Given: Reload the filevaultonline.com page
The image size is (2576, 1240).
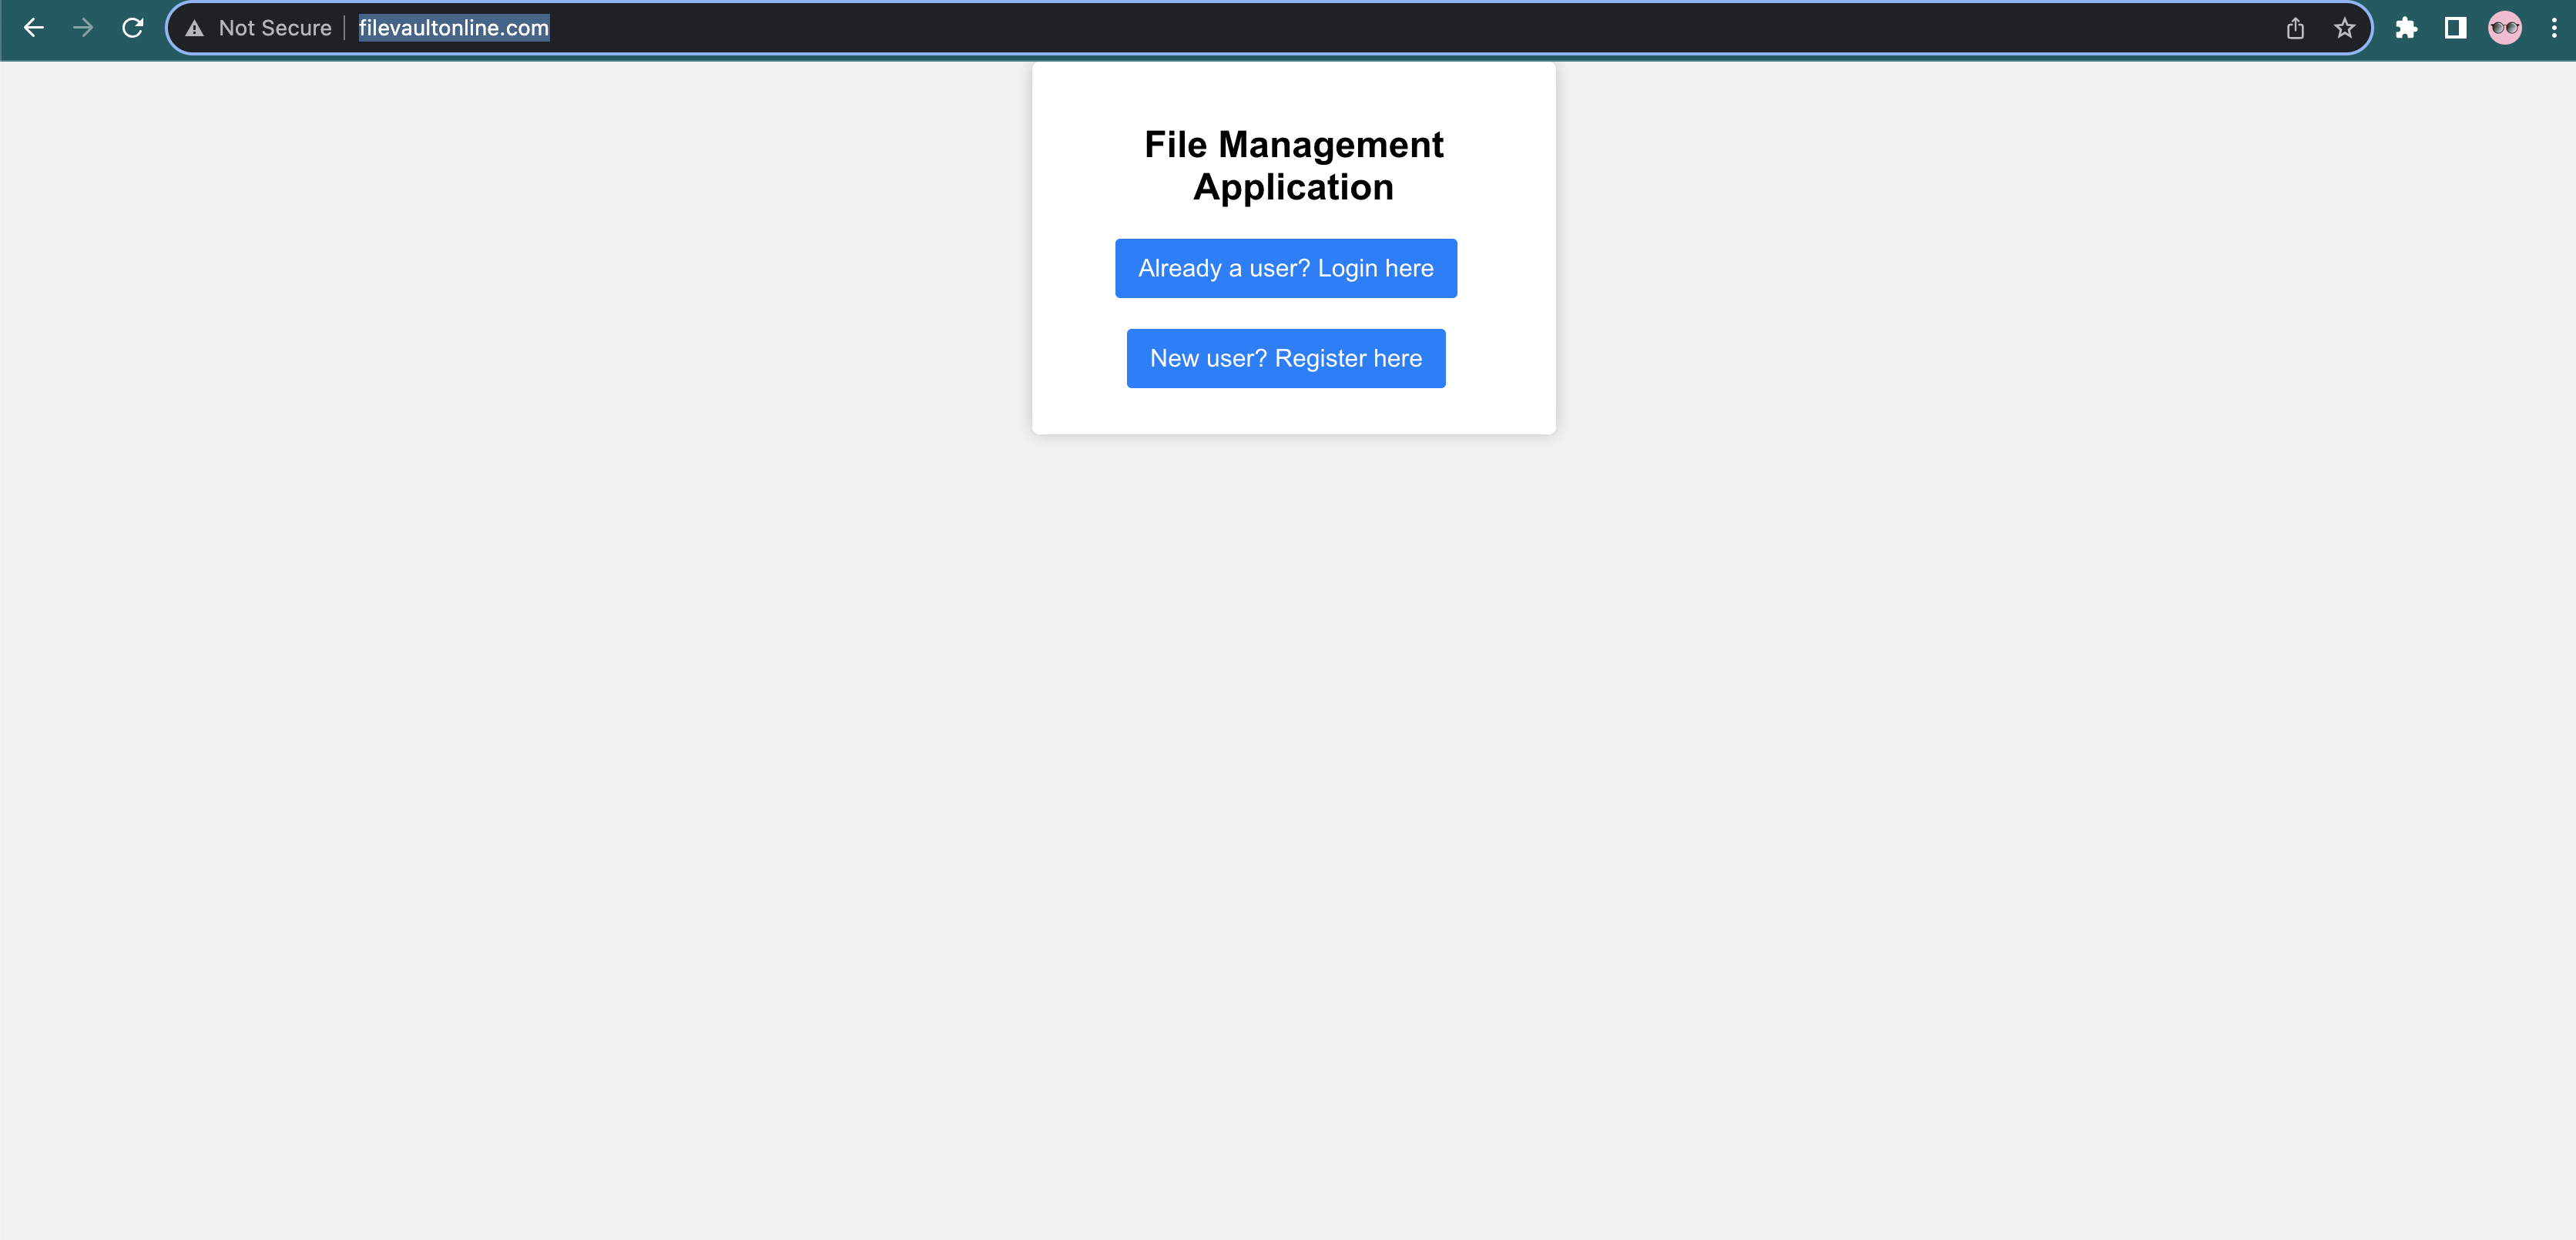Looking at the screenshot, I should click(132, 28).
